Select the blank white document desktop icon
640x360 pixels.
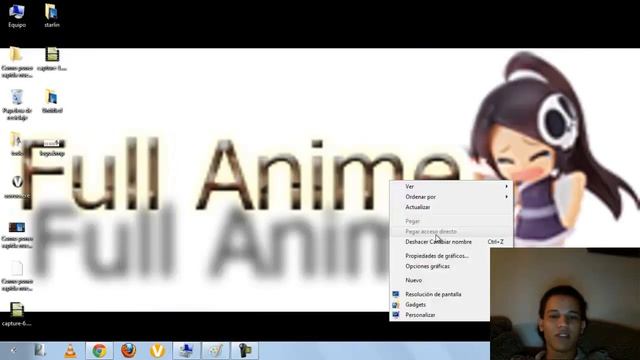click(x=17, y=268)
